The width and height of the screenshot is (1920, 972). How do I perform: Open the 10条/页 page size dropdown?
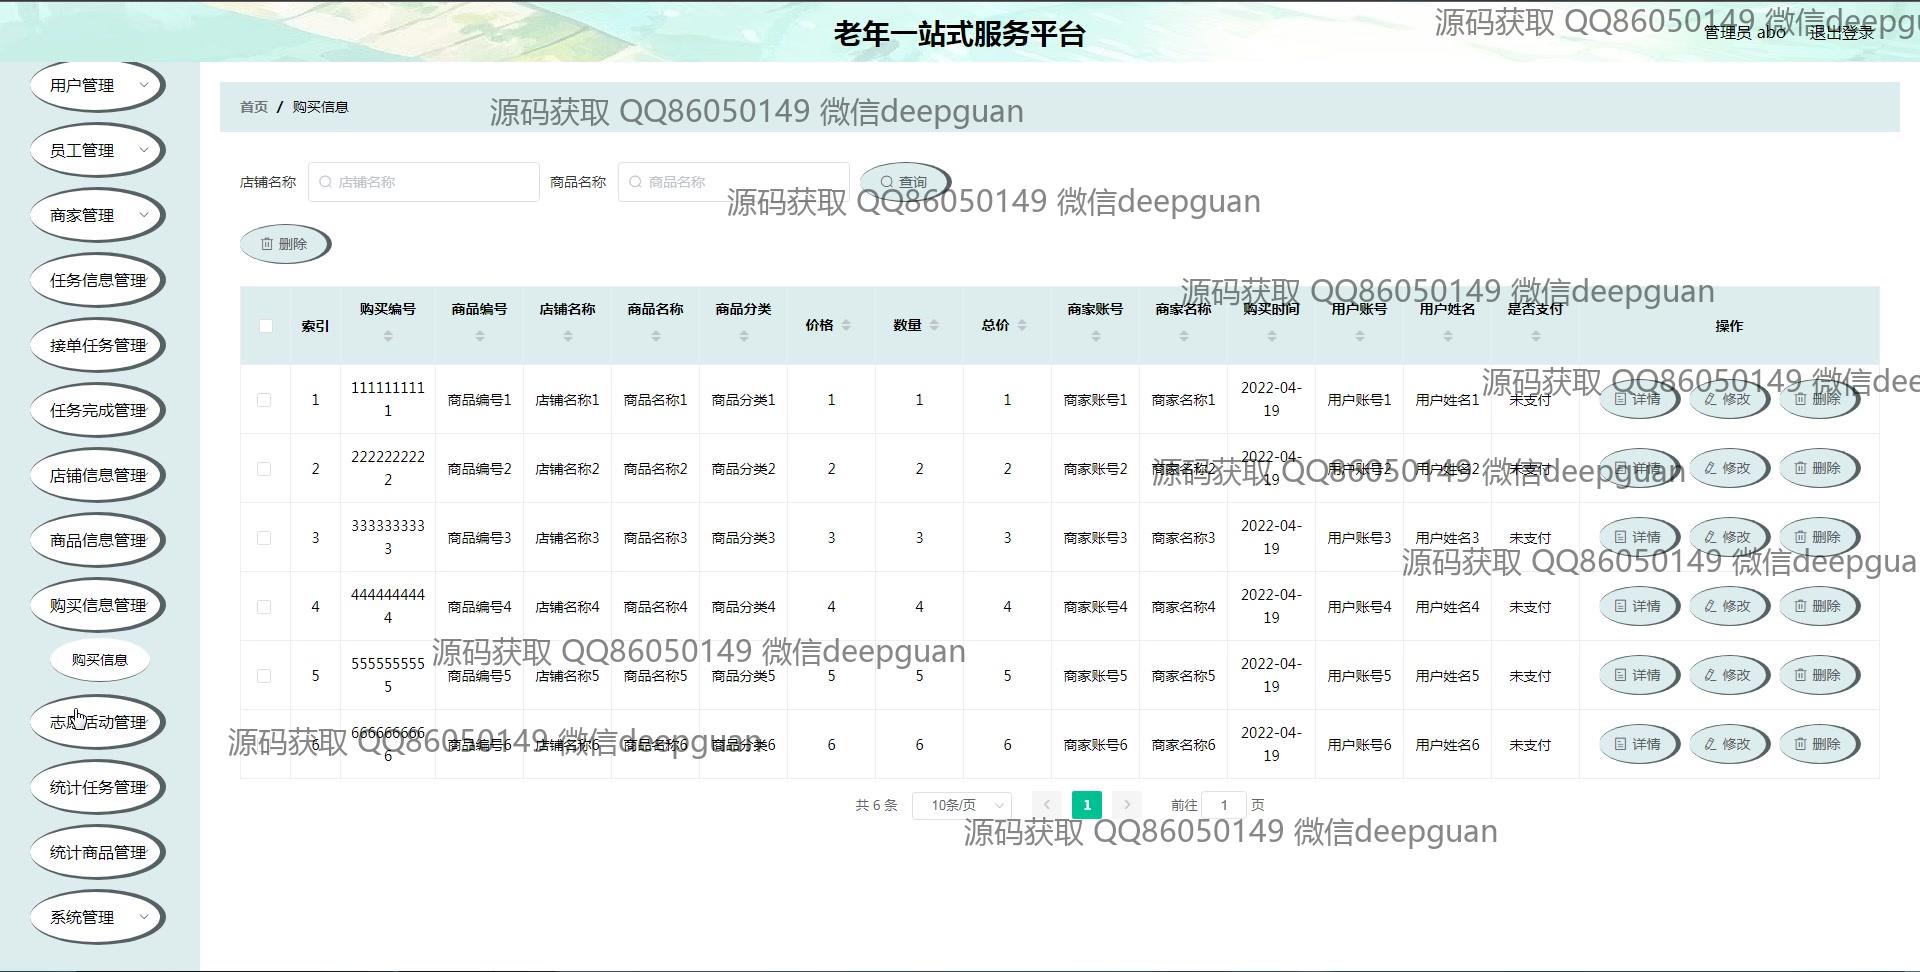pos(961,805)
